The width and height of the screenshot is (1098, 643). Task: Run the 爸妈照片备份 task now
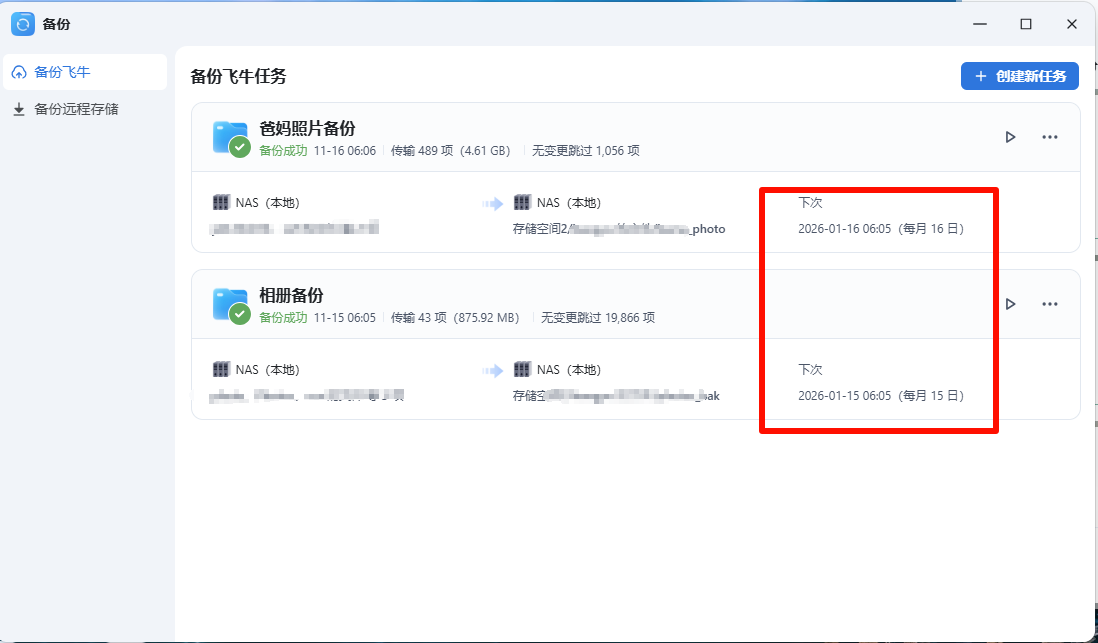1010,137
